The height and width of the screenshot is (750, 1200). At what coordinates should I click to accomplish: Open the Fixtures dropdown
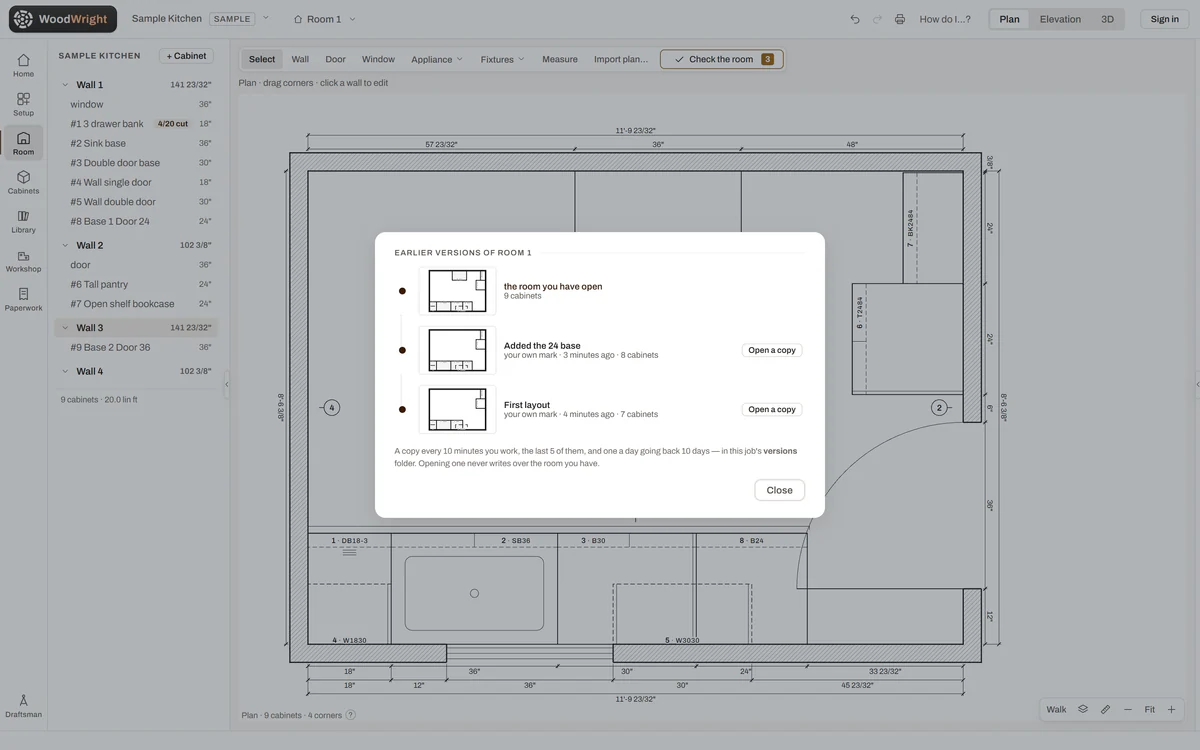[x=502, y=59]
